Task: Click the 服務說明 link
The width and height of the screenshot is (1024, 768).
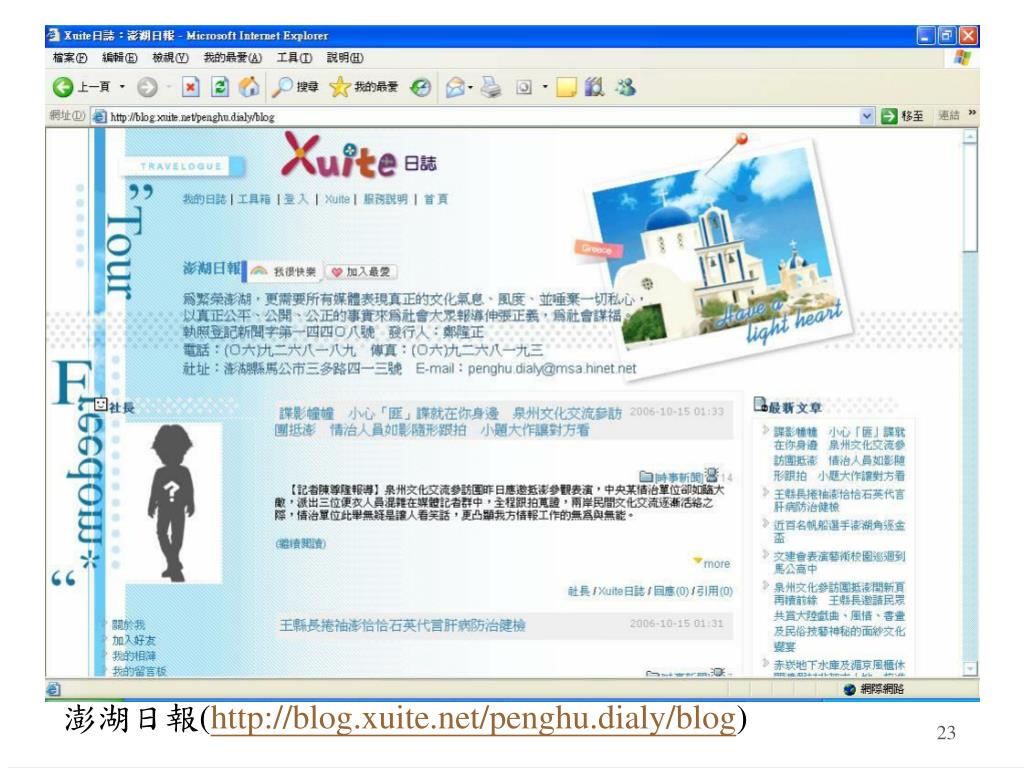Action: (385, 199)
